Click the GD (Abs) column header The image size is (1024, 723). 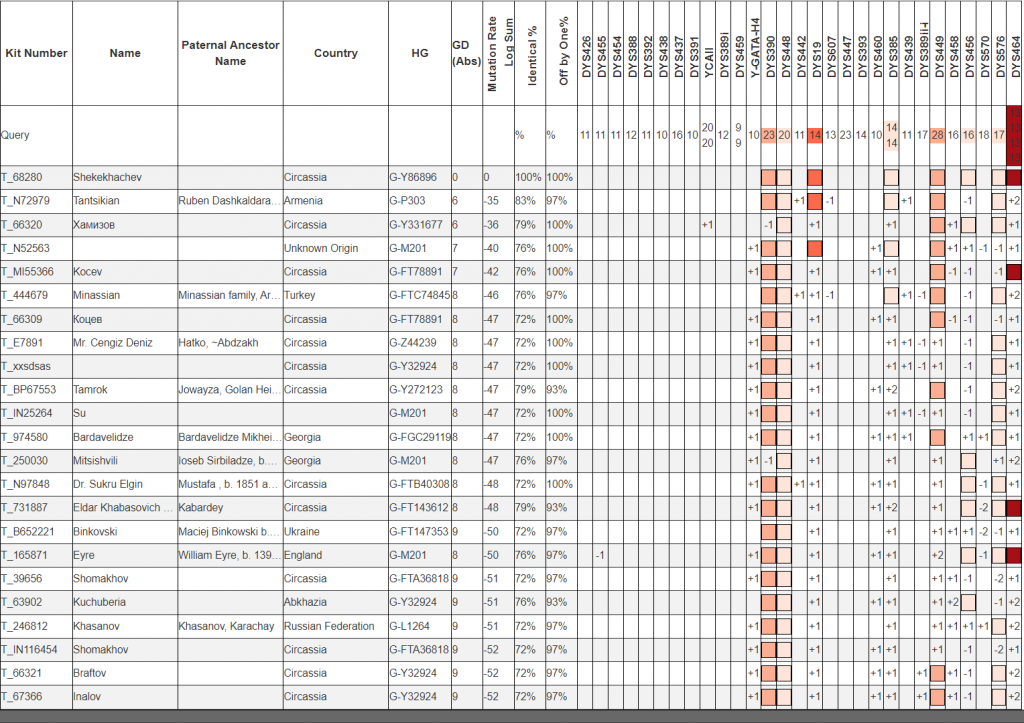tap(466, 53)
